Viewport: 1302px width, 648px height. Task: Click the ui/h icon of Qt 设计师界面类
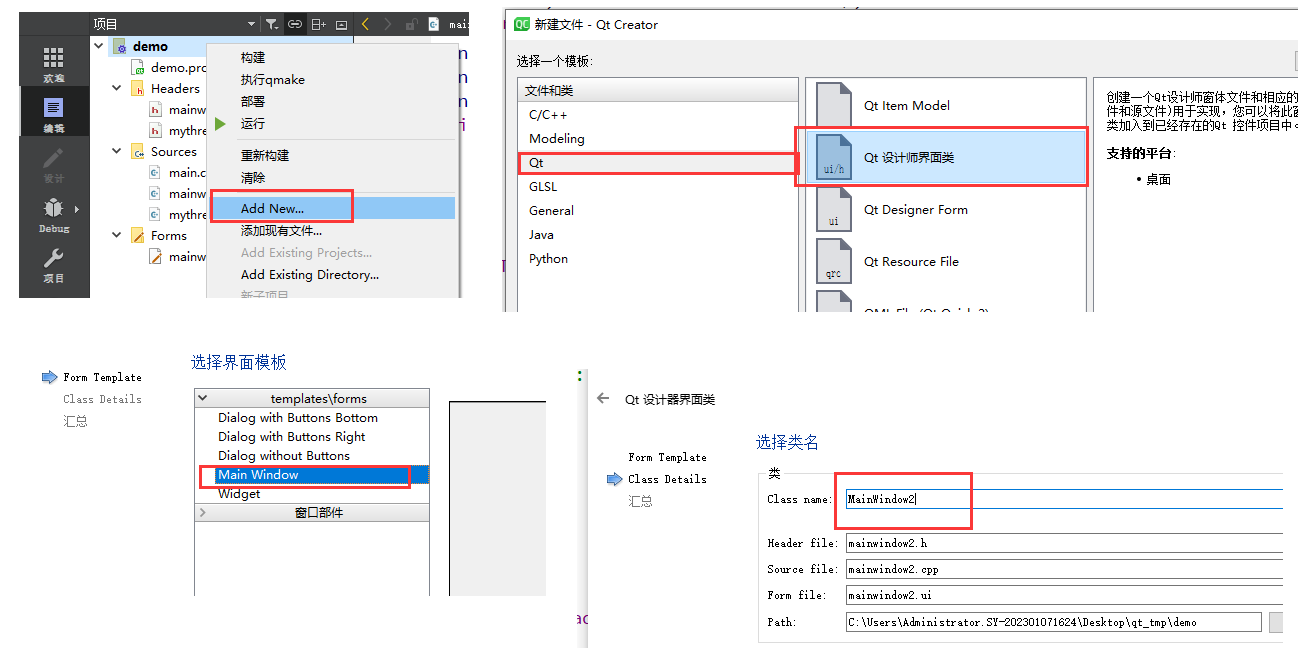coord(834,157)
